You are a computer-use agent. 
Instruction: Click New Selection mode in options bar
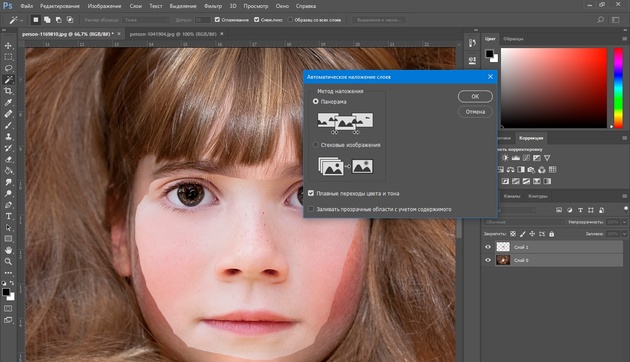click(x=36, y=20)
